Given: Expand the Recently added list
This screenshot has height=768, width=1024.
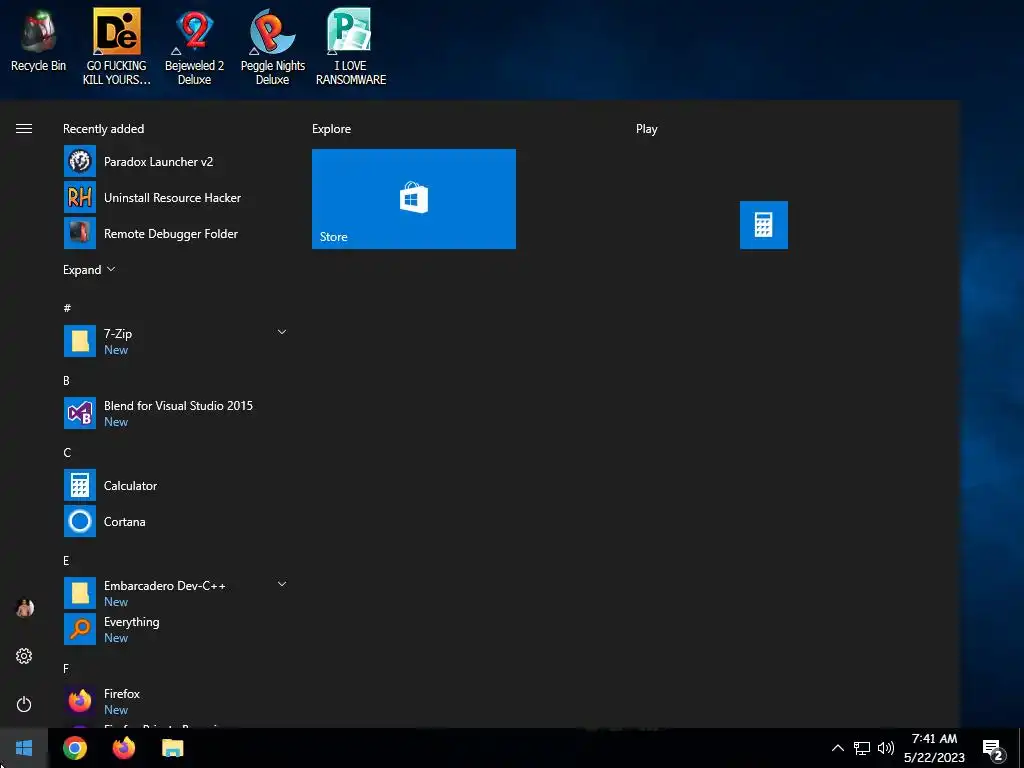Looking at the screenshot, I should click(89, 270).
